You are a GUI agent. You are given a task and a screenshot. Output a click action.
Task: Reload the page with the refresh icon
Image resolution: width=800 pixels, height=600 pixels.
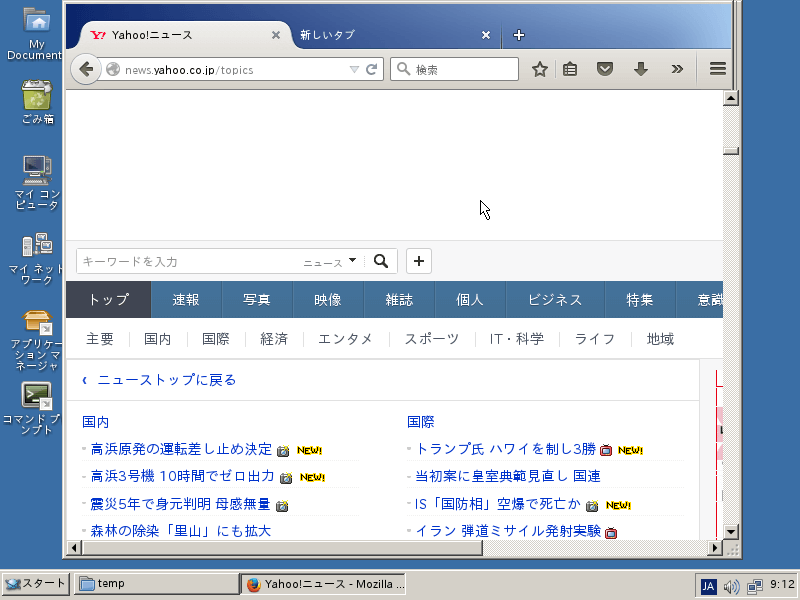[372, 69]
